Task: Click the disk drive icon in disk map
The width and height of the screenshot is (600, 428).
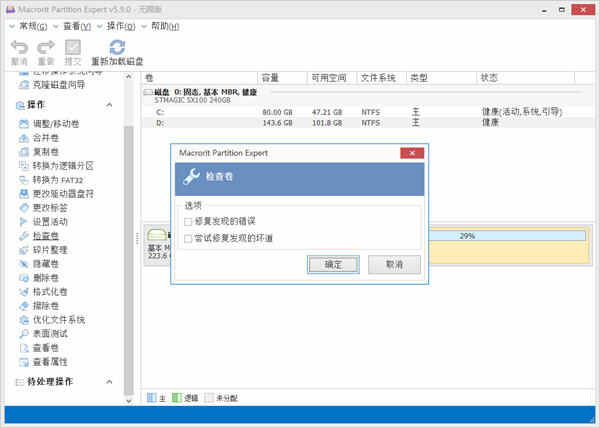Action: coord(157,234)
